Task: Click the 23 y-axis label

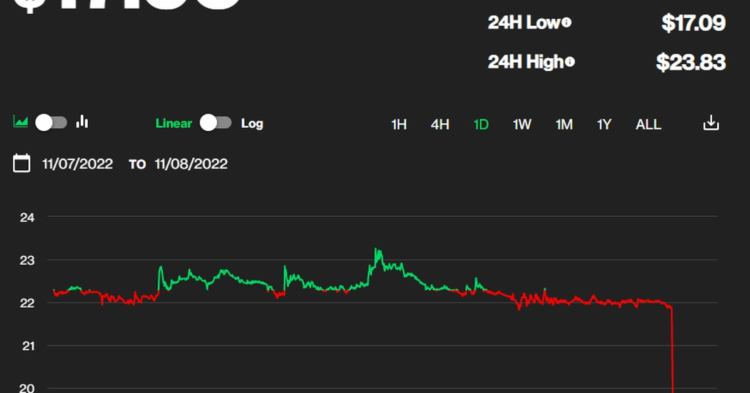Action: (x=27, y=261)
